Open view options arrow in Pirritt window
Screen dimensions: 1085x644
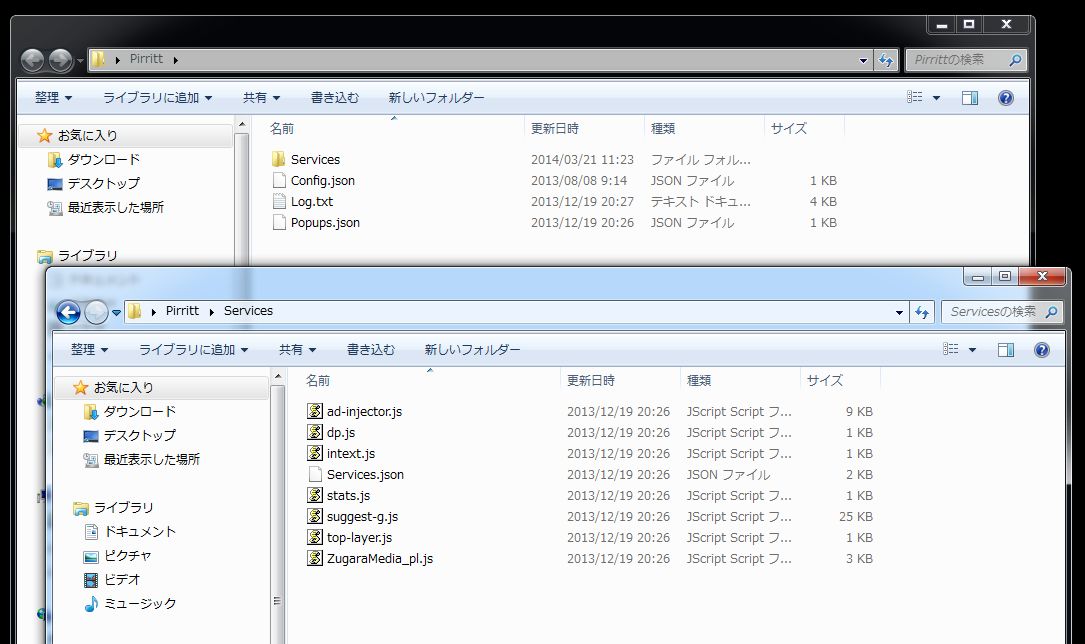point(936,98)
